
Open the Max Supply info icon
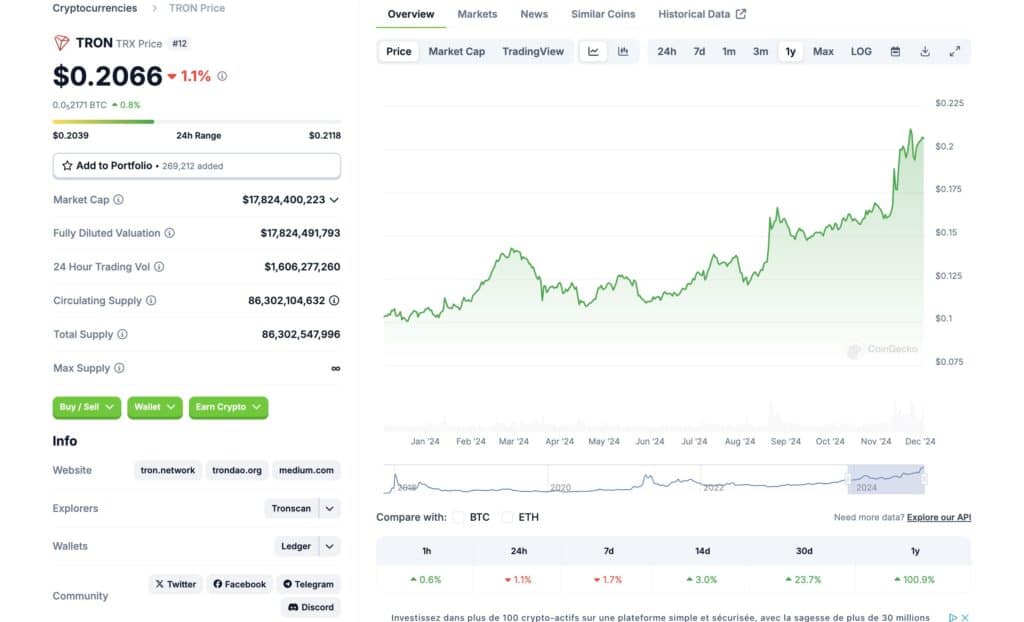tap(119, 368)
